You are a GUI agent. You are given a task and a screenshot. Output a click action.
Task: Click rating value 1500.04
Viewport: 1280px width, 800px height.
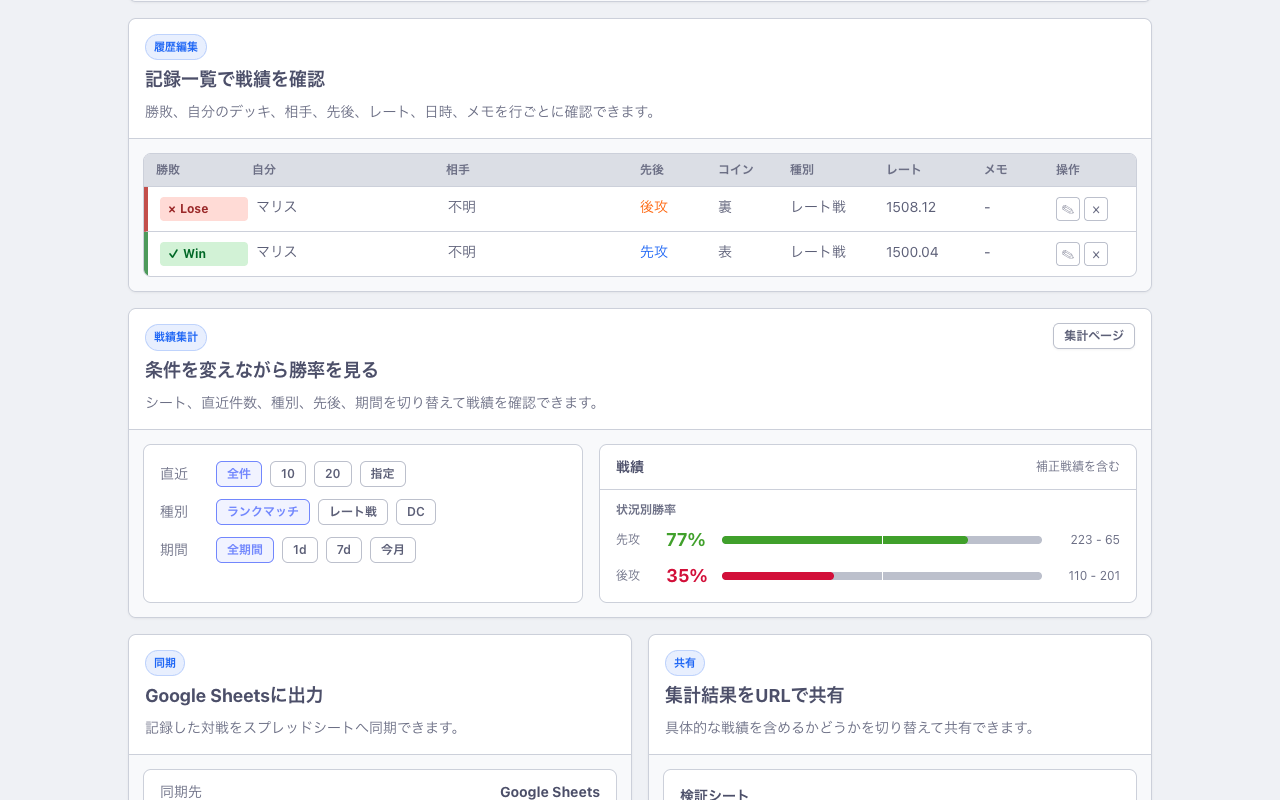click(x=912, y=252)
